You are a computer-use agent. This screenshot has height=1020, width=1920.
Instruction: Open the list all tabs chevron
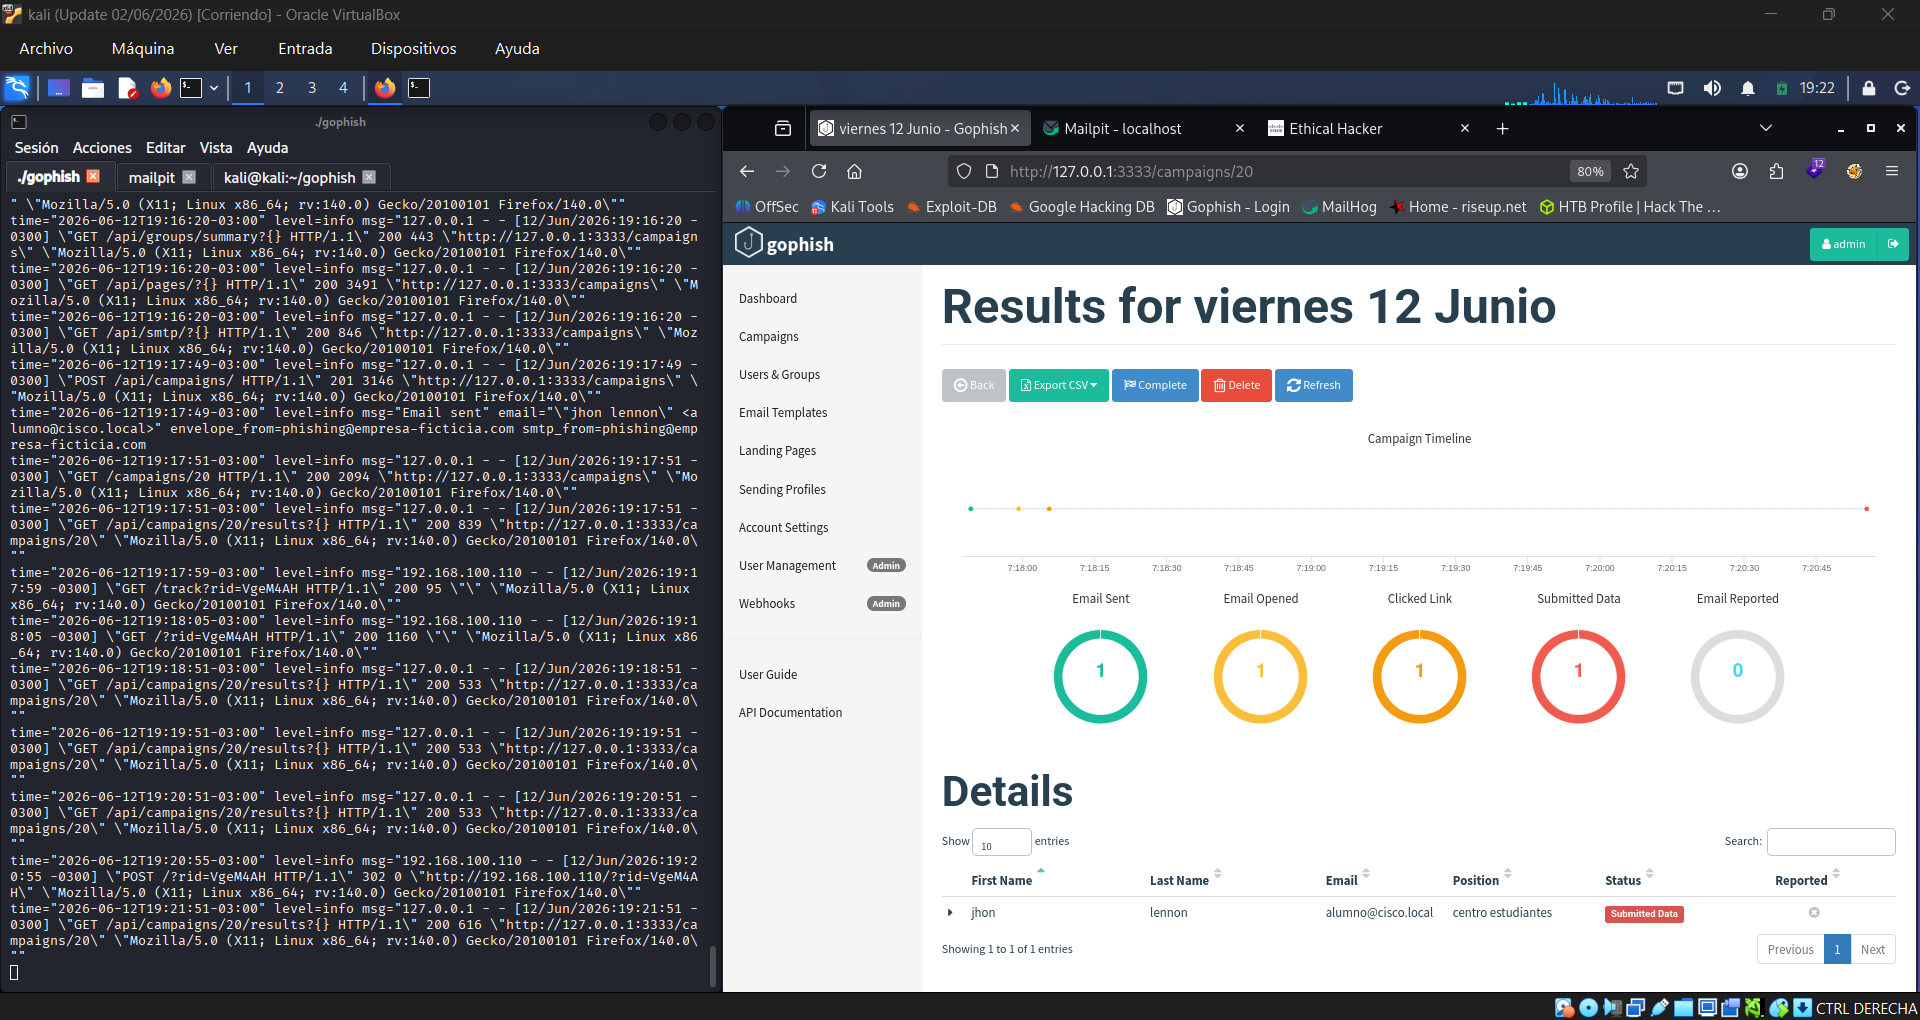(1766, 128)
